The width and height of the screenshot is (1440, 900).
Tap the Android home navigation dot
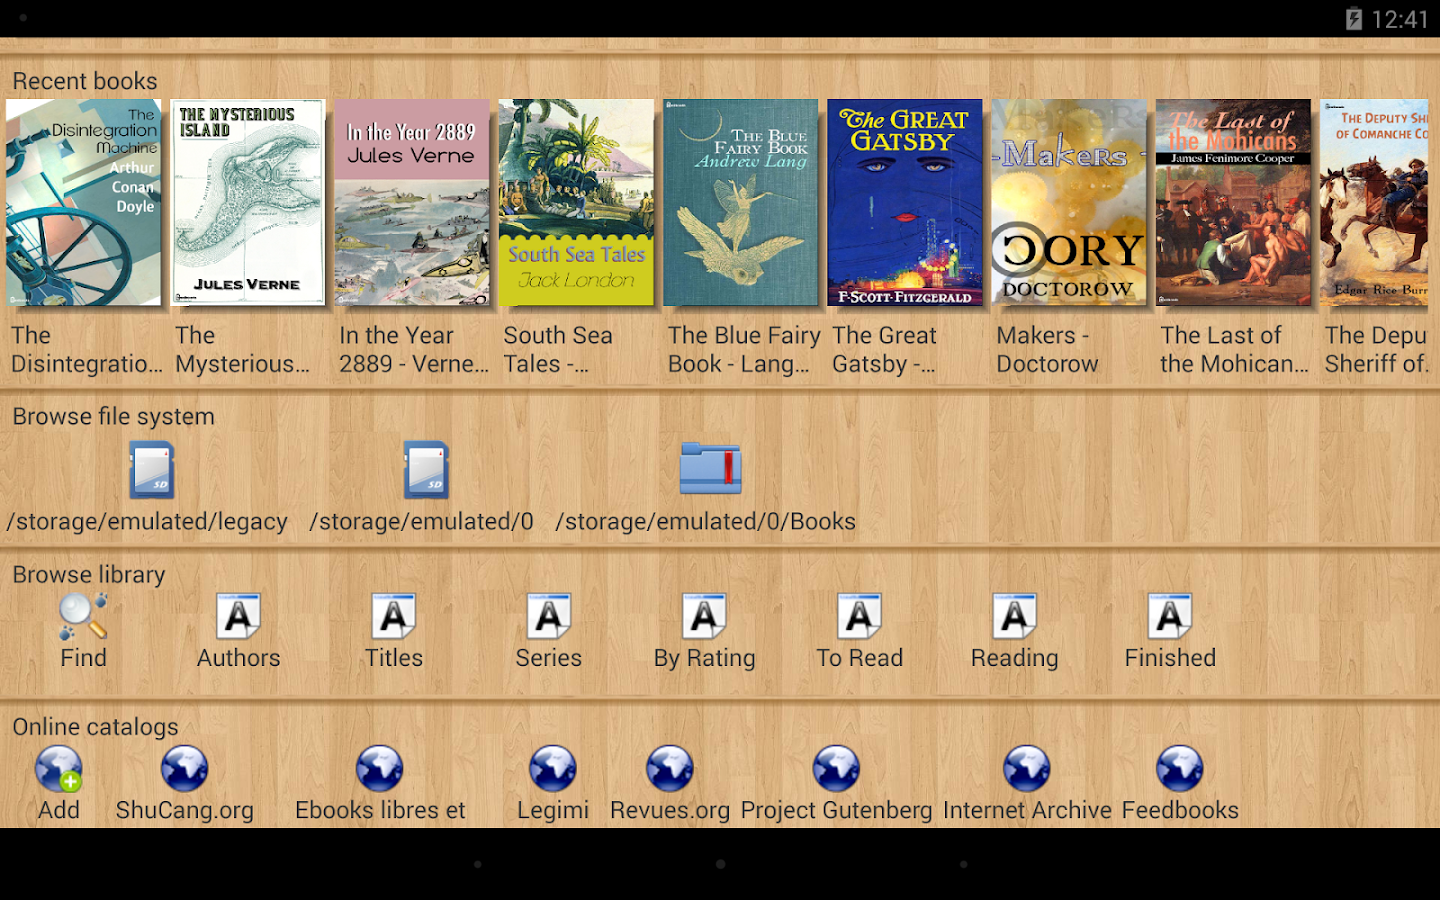pos(720,864)
